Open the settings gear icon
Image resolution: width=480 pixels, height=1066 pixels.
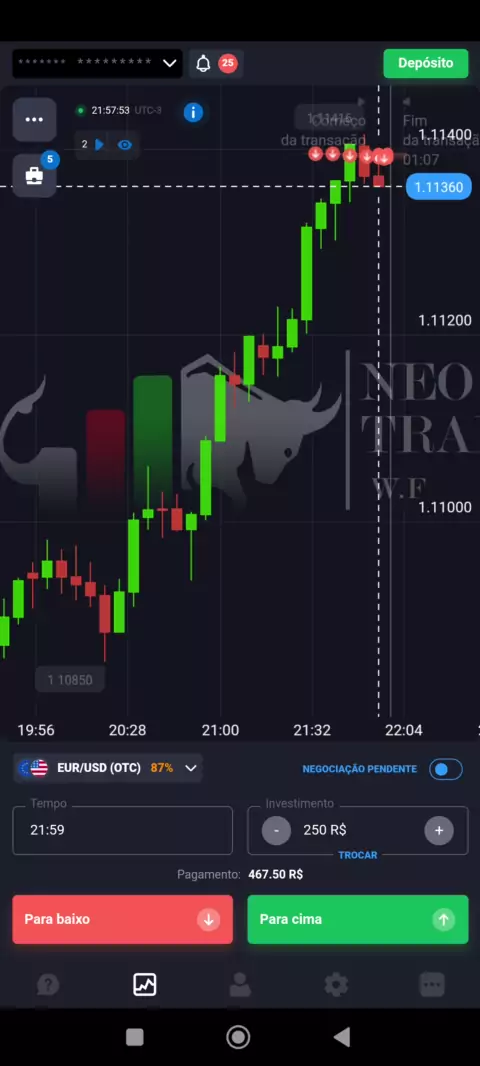[x=336, y=984]
